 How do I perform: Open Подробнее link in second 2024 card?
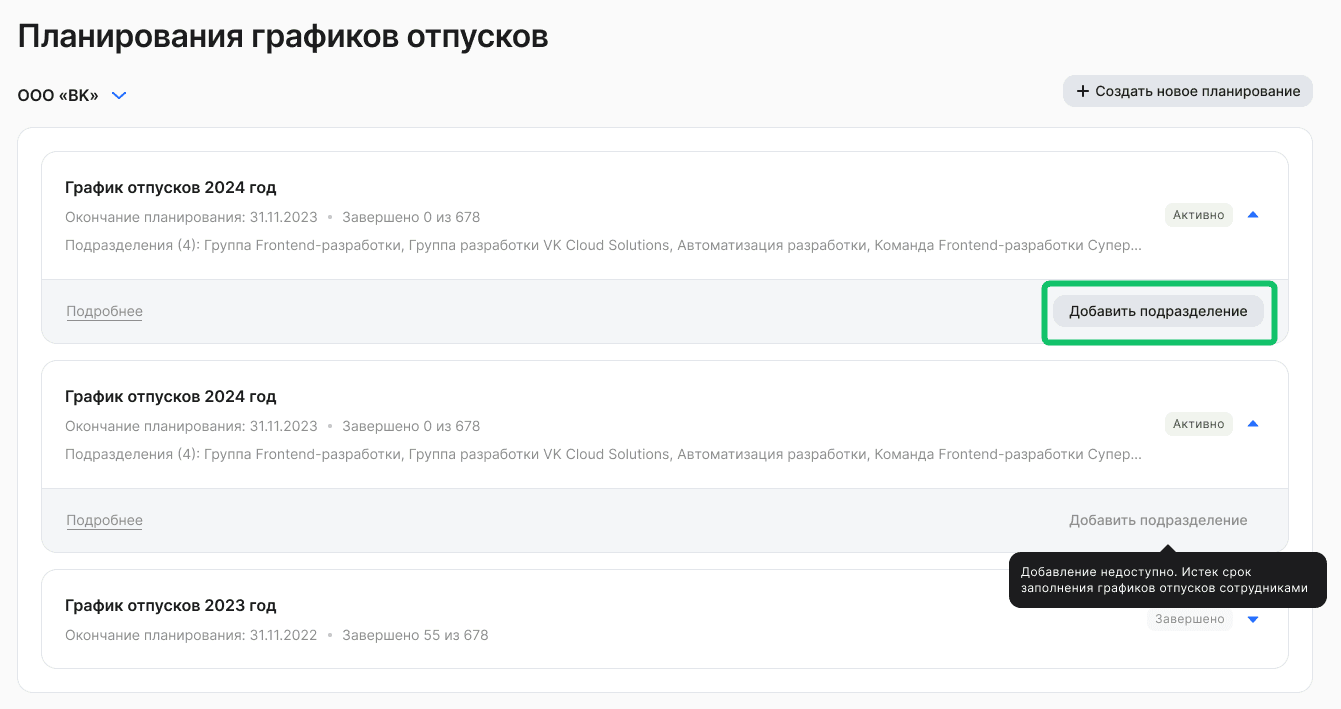coord(105,520)
